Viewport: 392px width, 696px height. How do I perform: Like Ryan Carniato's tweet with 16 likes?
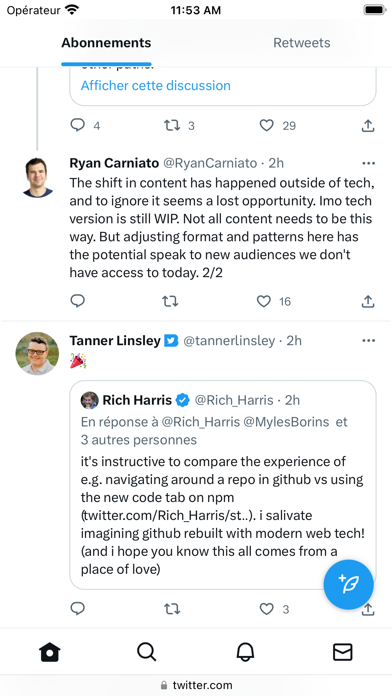pos(264,302)
